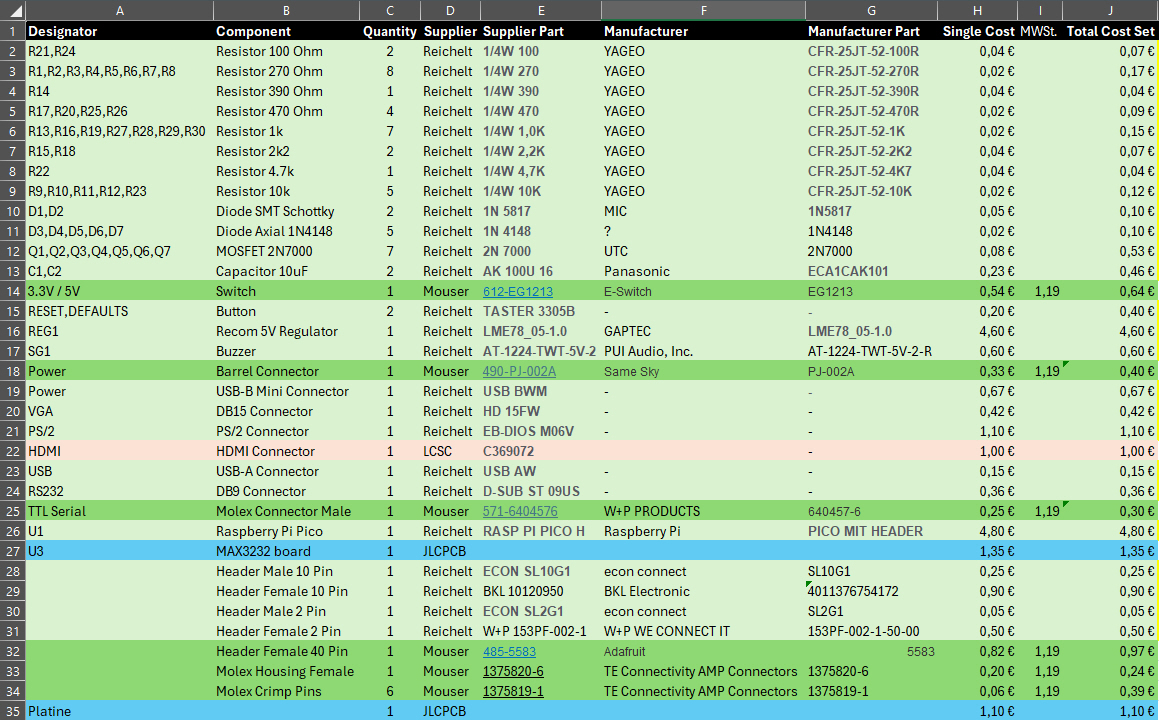This screenshot has width=1159, height=720.
Task: Click the Manufacturer Part header cell
Action: pyautogui.click(x=871, y=31)
